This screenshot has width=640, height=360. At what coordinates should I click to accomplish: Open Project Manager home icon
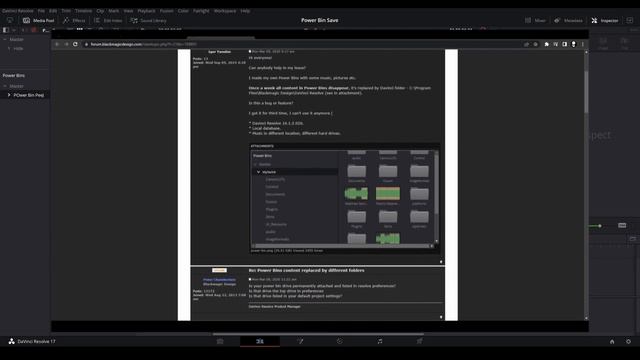612,342
